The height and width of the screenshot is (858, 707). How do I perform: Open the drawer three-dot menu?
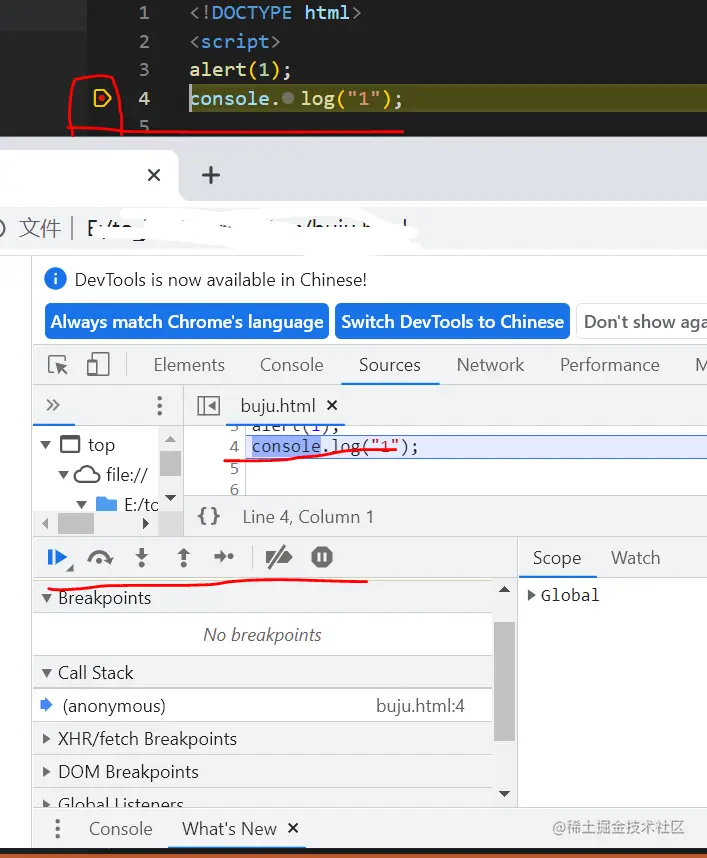[57, 828]
